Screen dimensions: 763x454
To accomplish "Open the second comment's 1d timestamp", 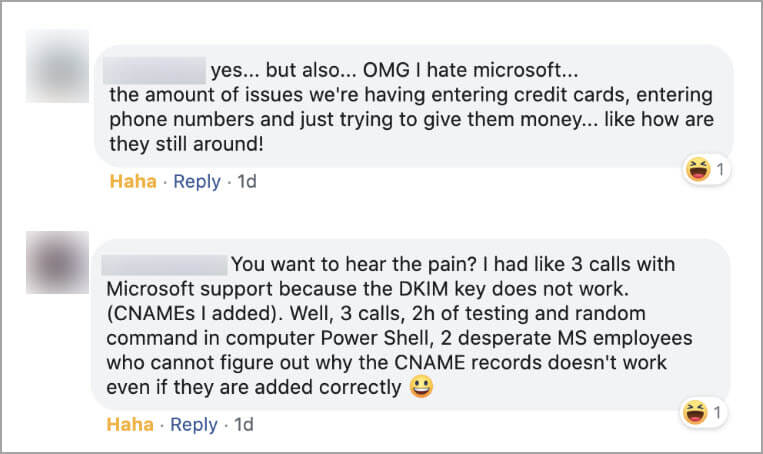I will [x=243, y=425].
